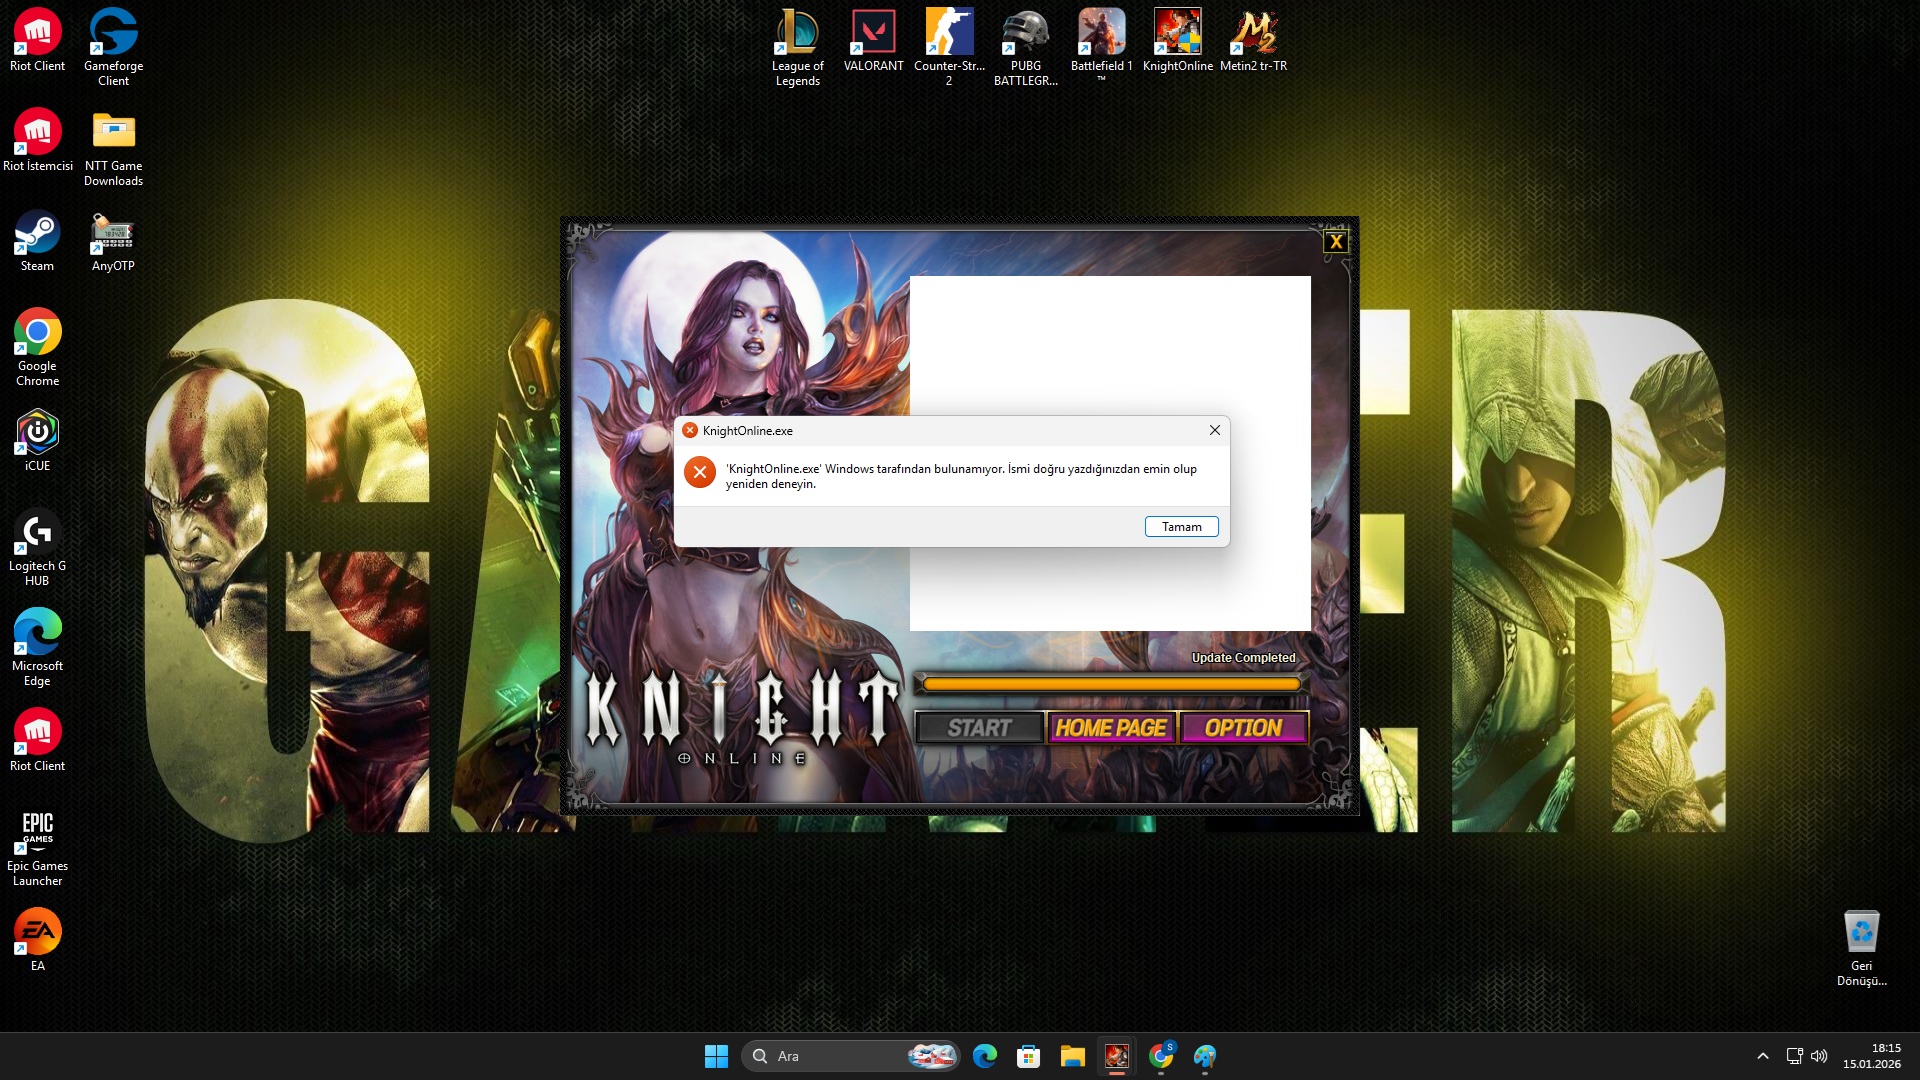Select the KnightOnline desktop shortcut
Screen dimensions: 1920x1080
click(x=1177, y=41)
